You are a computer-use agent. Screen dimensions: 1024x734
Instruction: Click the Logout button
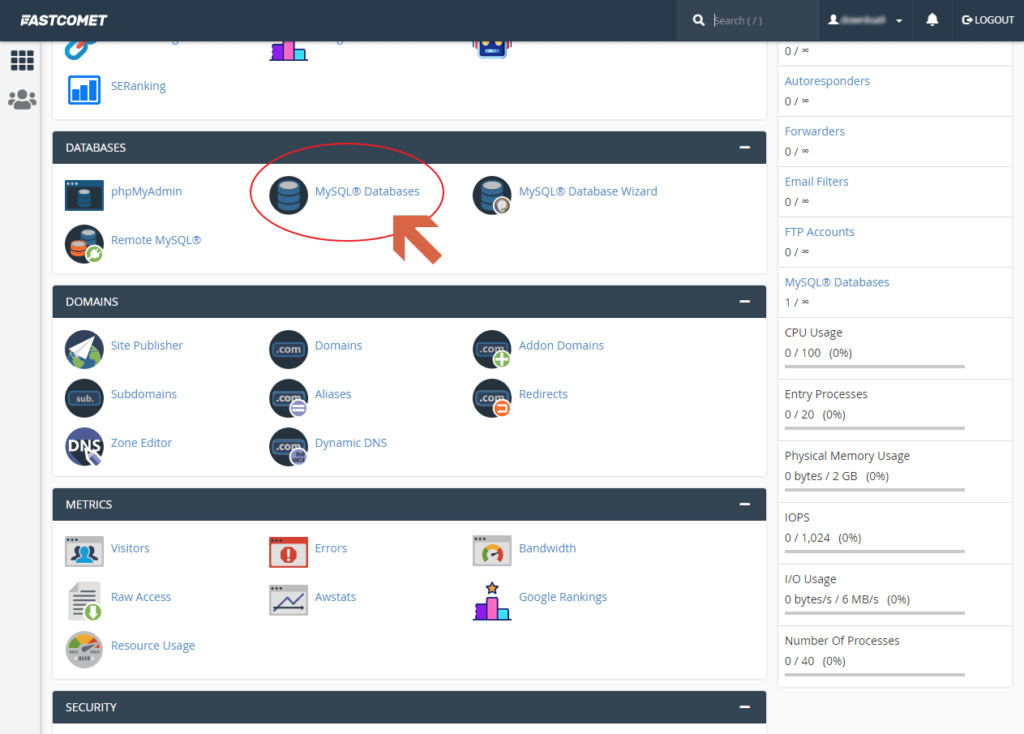pos(987,20)
